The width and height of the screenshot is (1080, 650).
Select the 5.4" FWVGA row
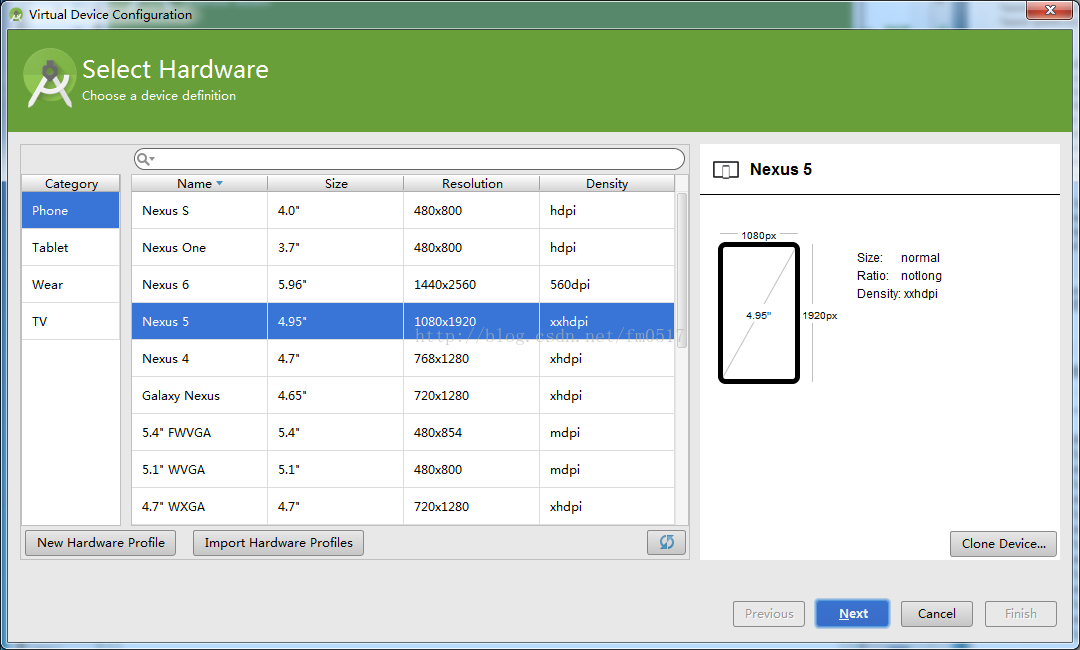(x=403, y=432)
